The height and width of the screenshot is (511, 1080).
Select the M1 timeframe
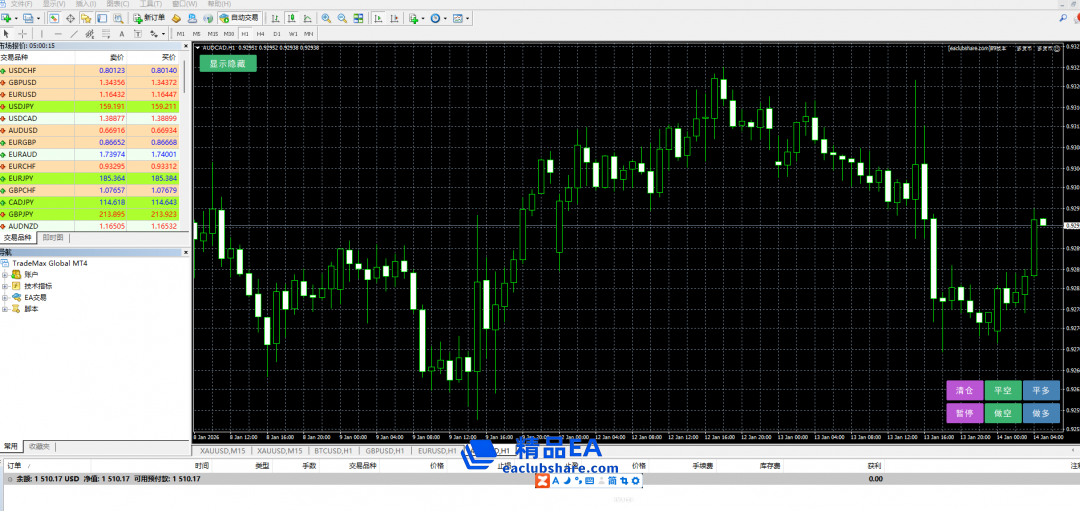180,34
